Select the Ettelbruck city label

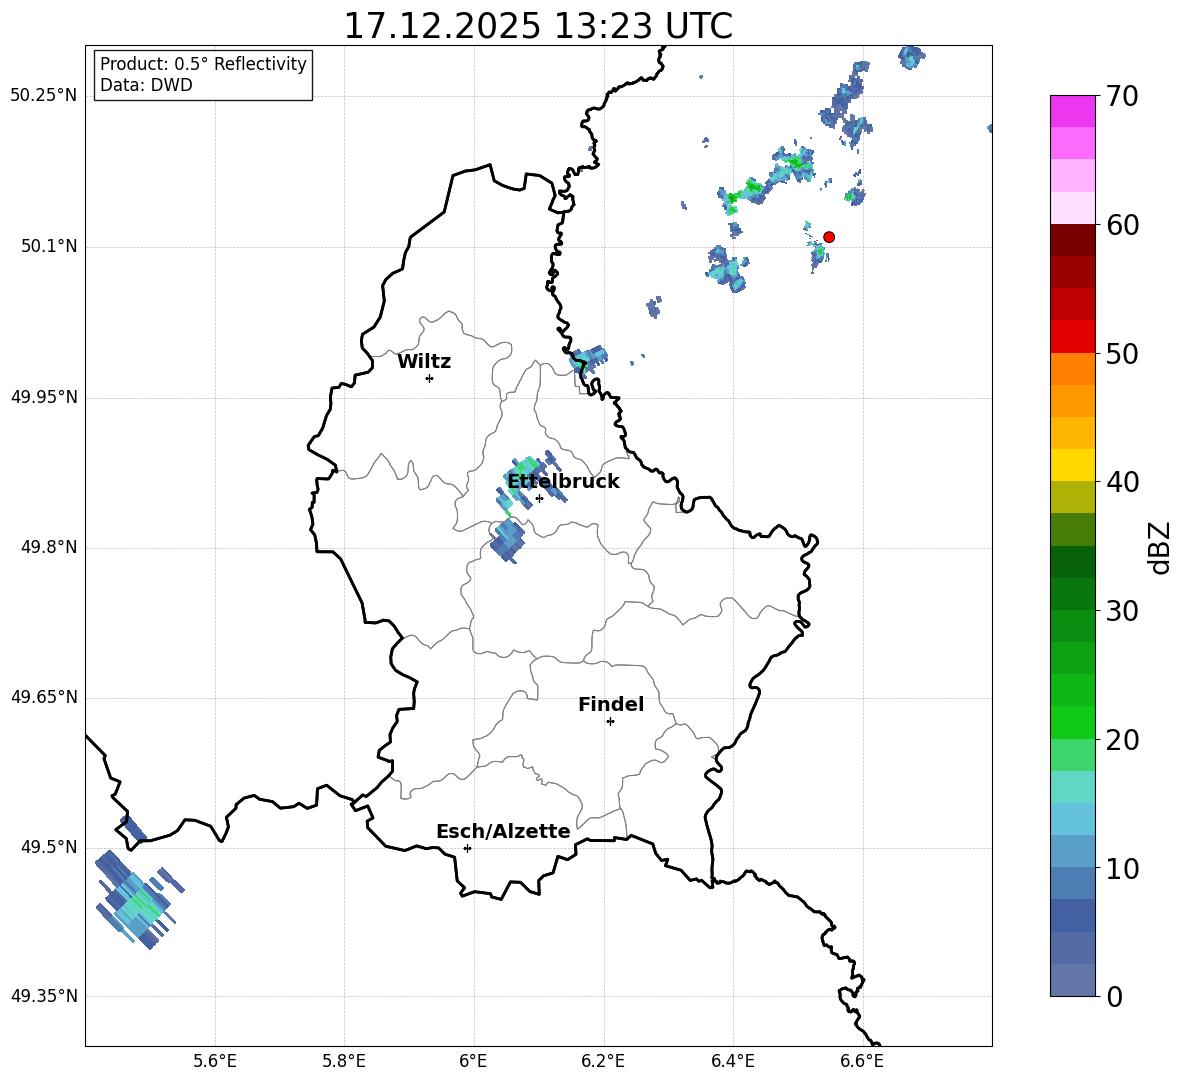[x=563, y=482]
